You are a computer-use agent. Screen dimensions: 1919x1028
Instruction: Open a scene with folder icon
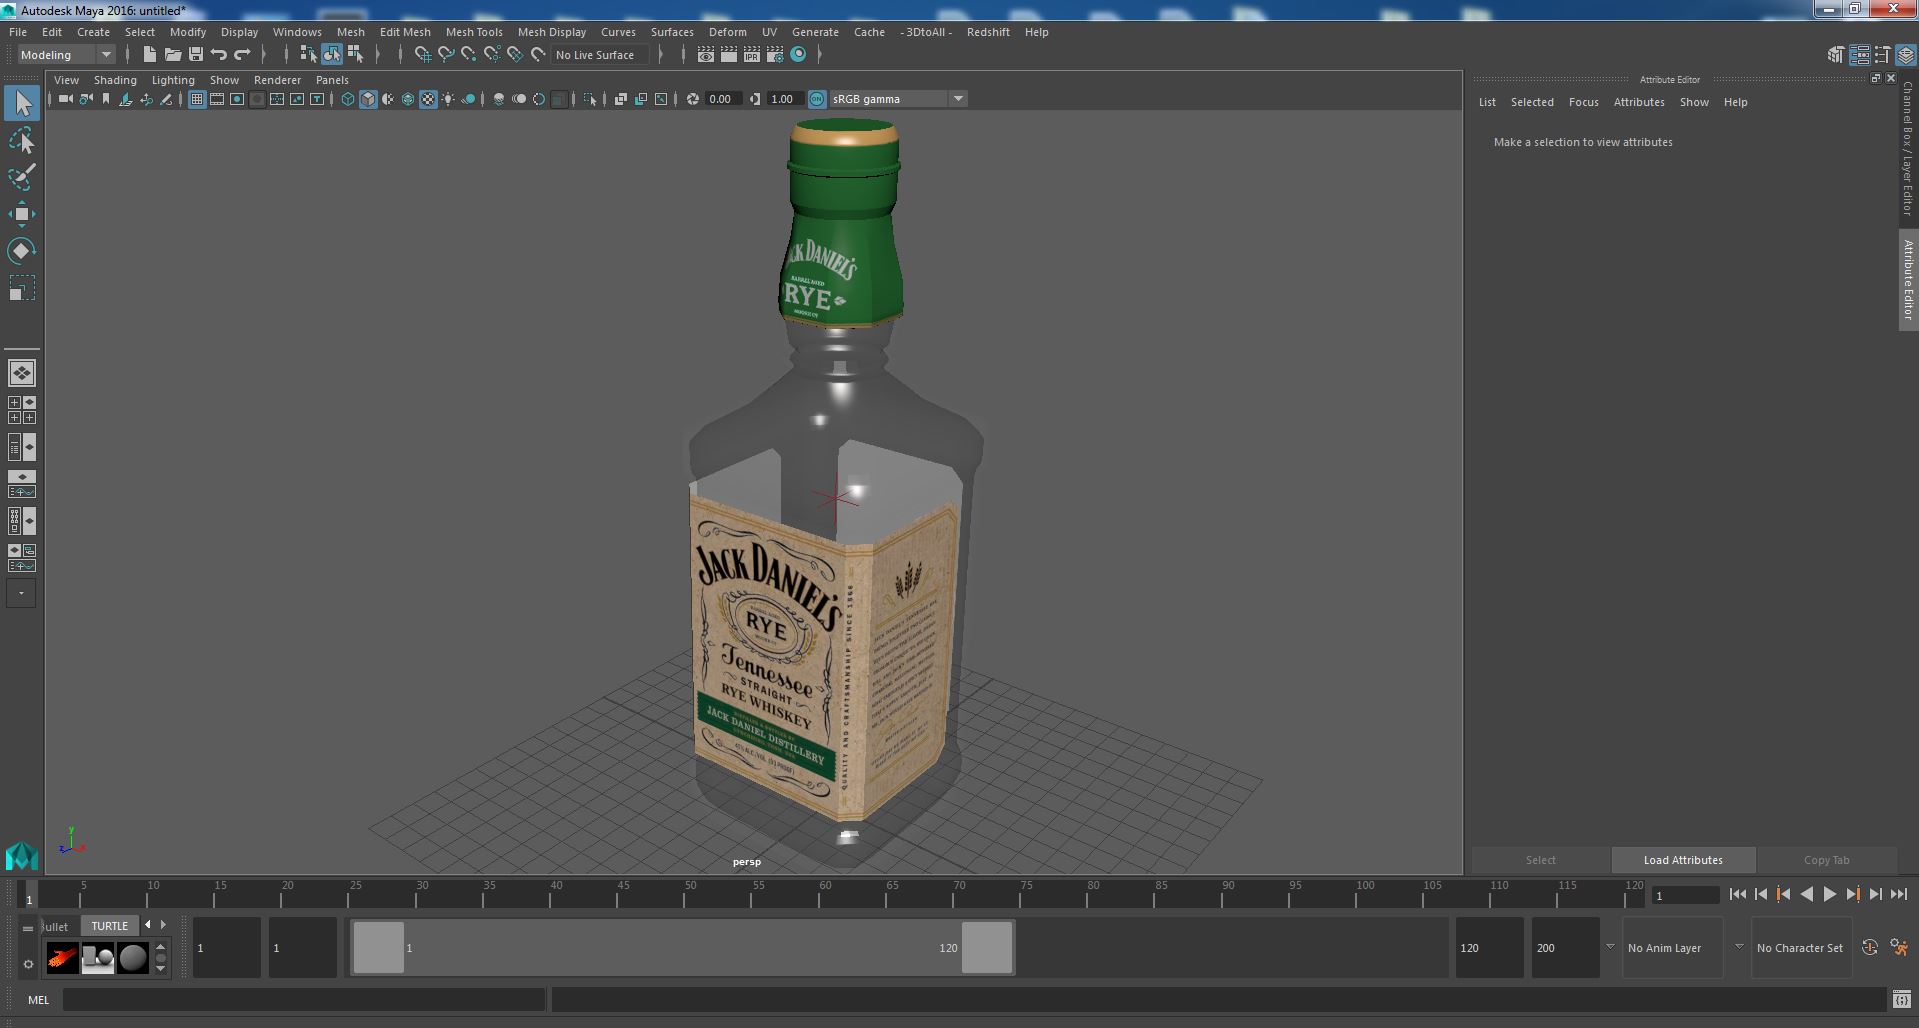coord(172,55)
